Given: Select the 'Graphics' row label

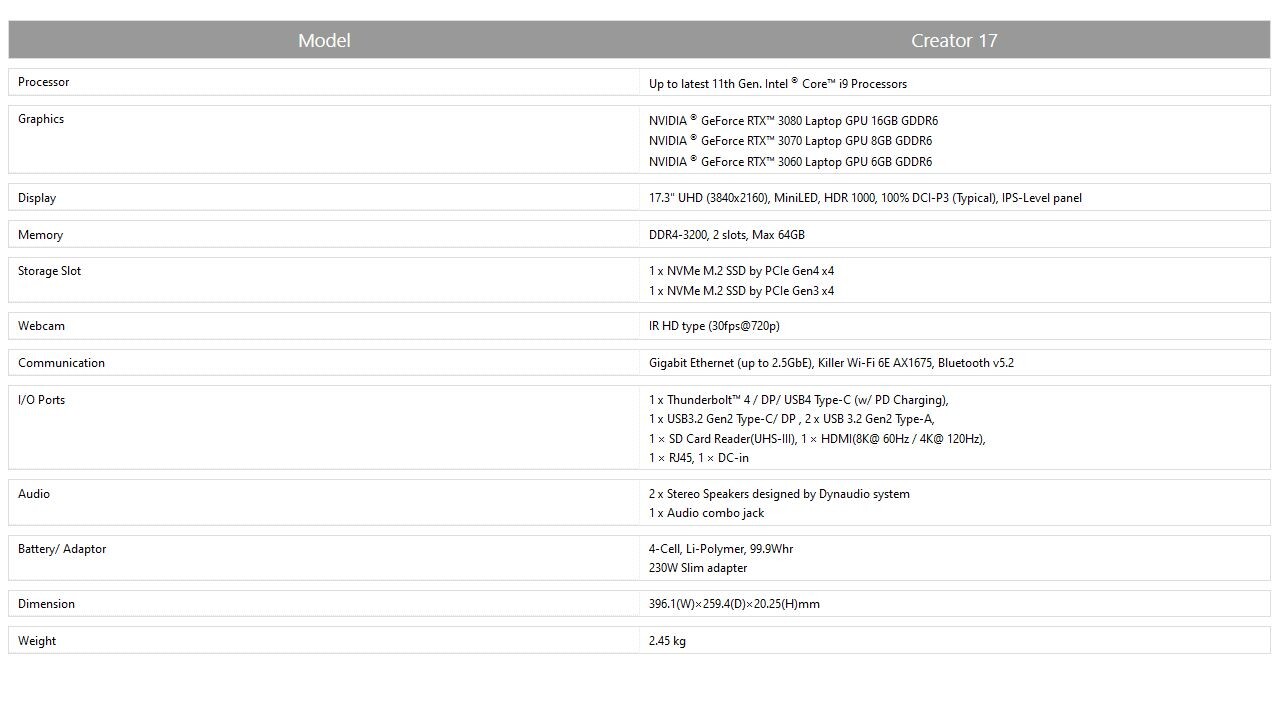Looking at the screenshot, I should tap(41, 119).
